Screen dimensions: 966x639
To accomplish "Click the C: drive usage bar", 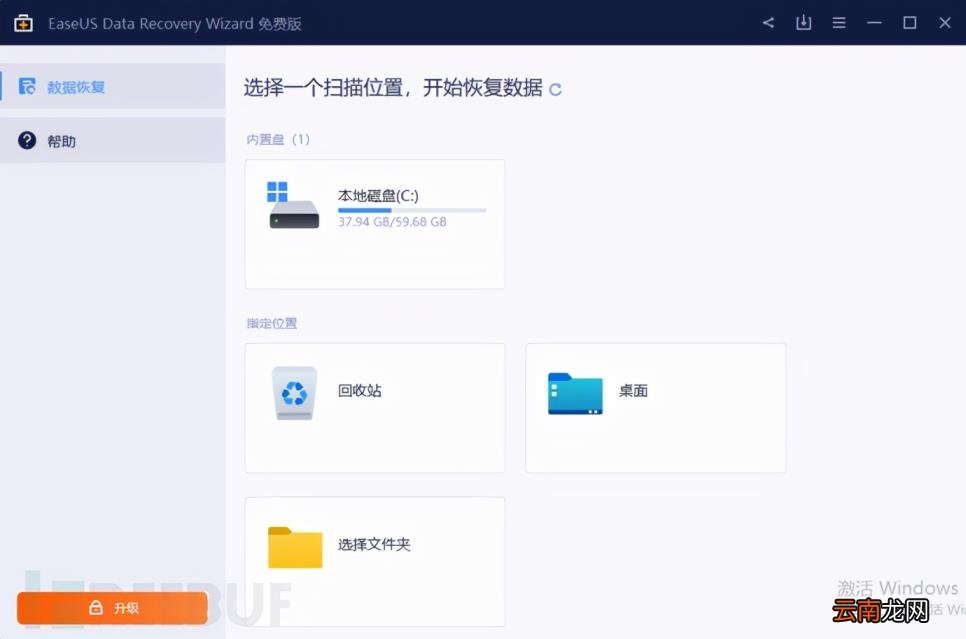I will point(412,210).
